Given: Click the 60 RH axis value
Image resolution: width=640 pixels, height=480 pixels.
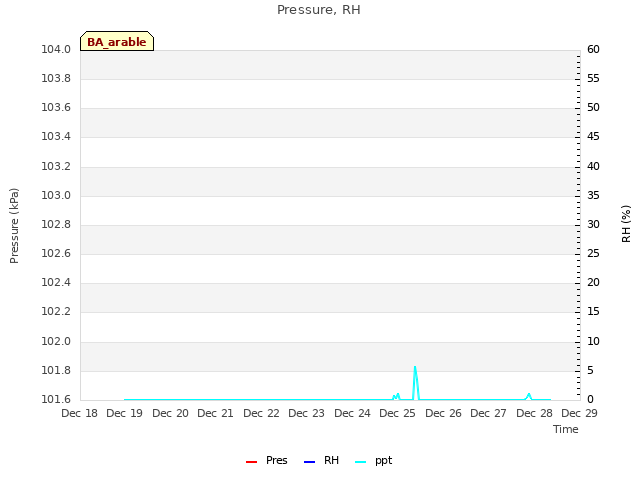Looking at the screenshot, I should point(593,49).
